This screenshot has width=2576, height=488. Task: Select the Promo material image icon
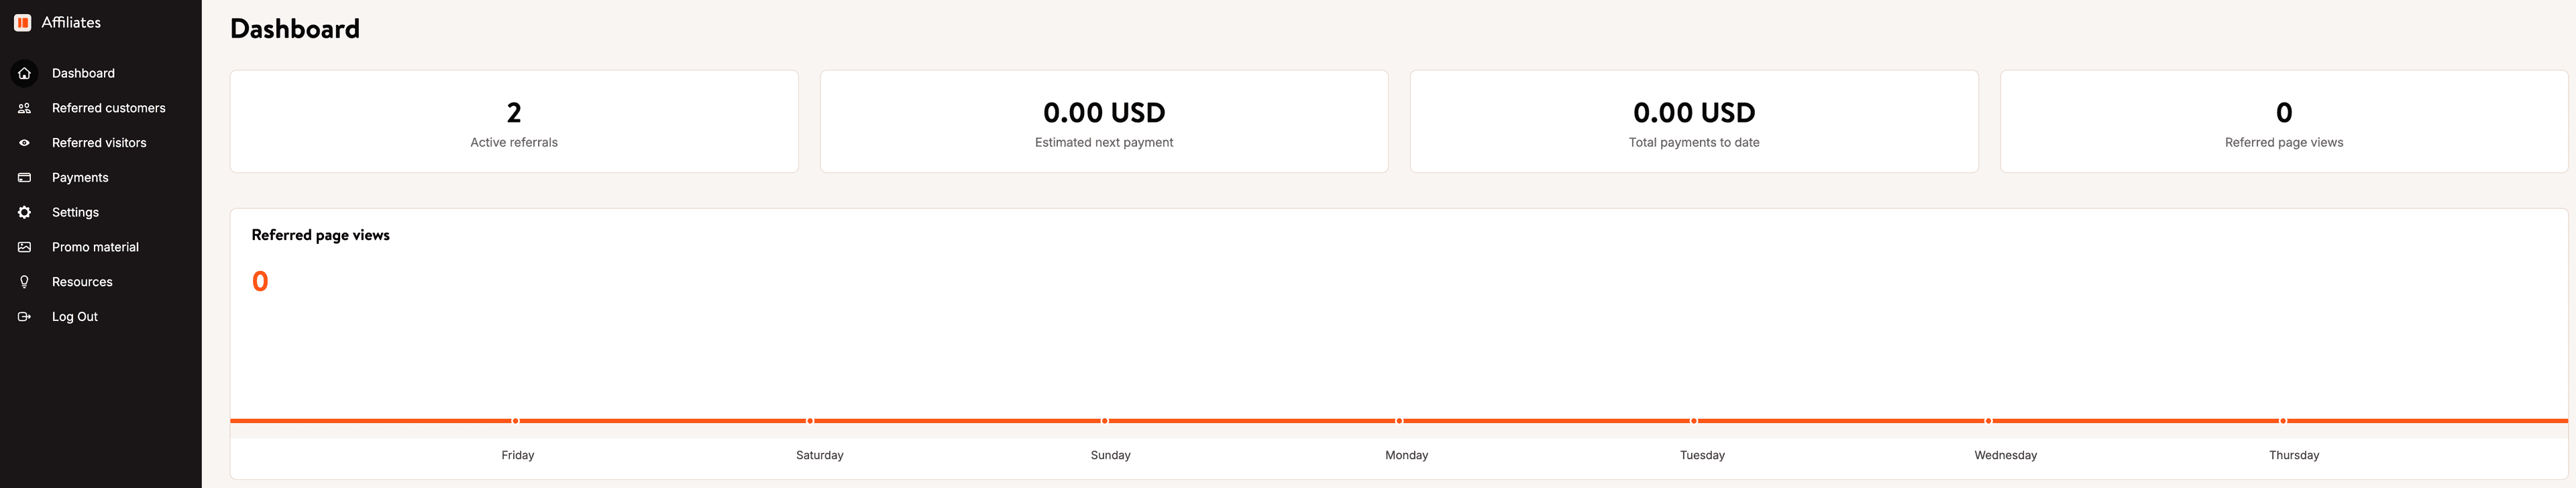23,247
